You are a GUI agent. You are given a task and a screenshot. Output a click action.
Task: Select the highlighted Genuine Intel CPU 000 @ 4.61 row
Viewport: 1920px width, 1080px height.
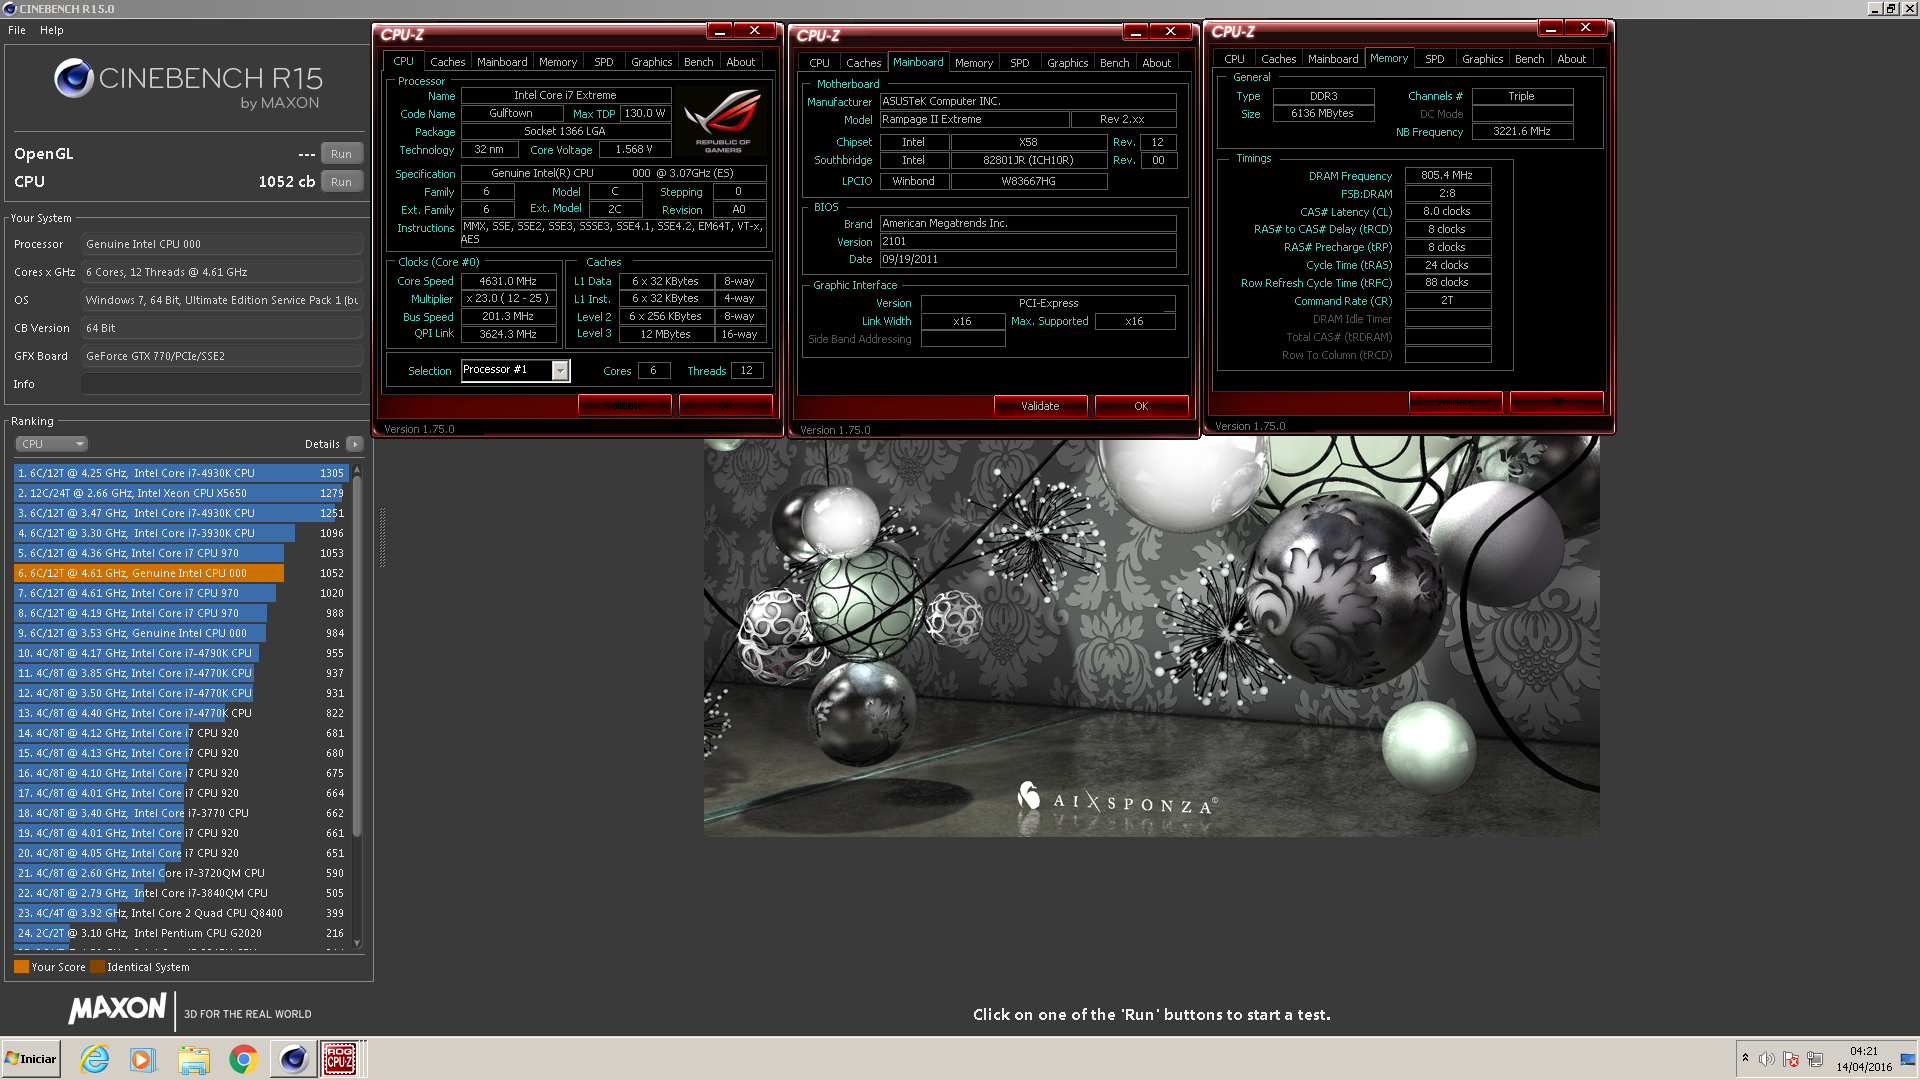point(180,573)
